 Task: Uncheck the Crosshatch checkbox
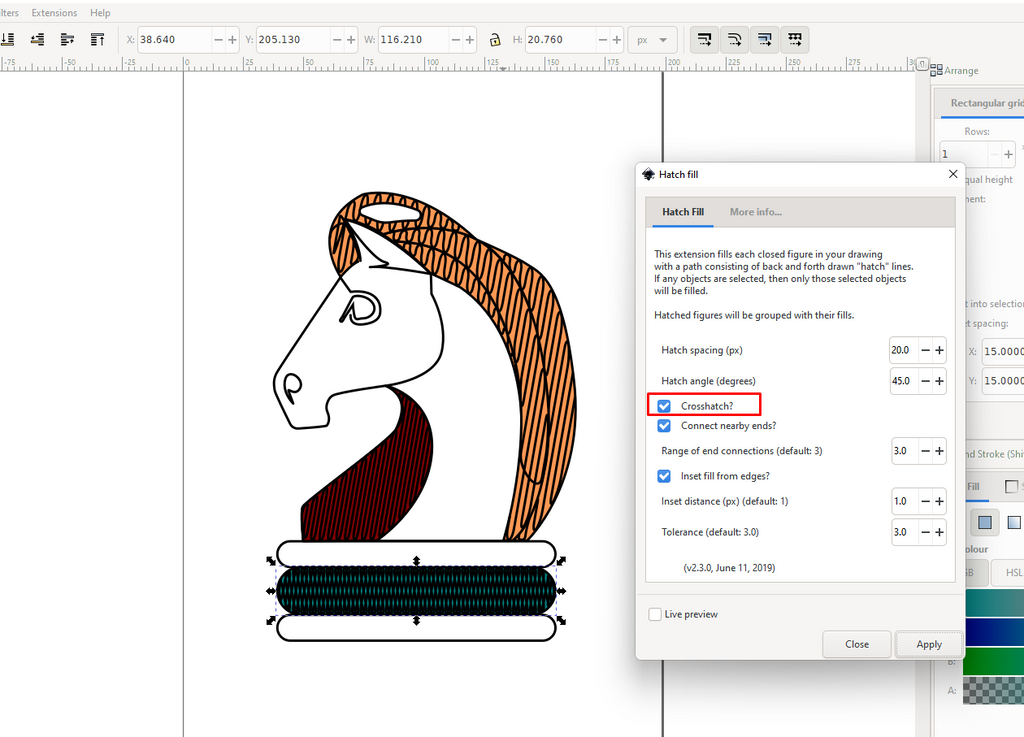tap(664, 406)
